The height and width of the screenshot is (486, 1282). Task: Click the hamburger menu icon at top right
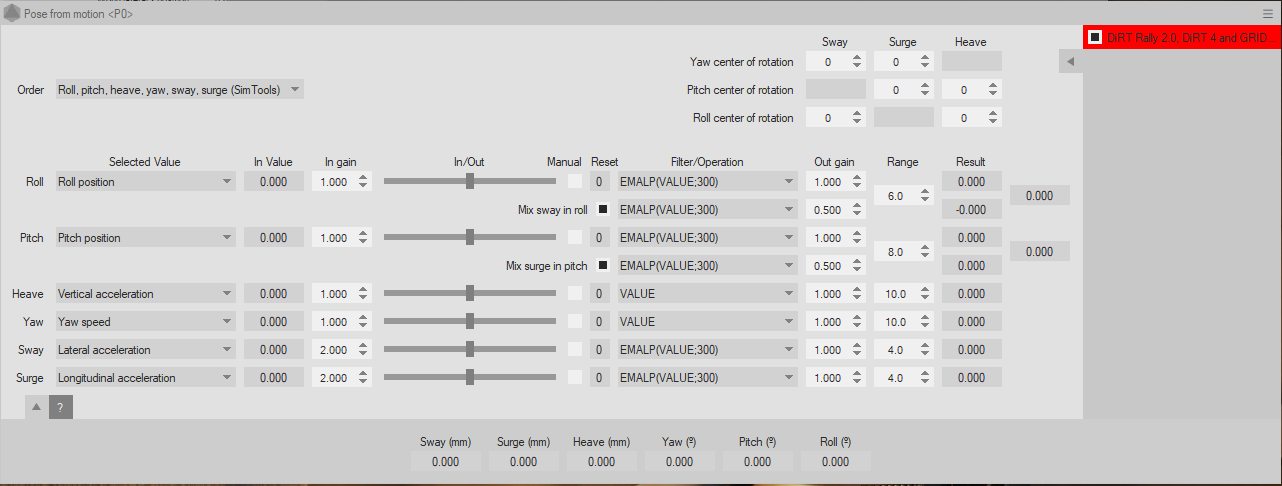[1267, 13]
